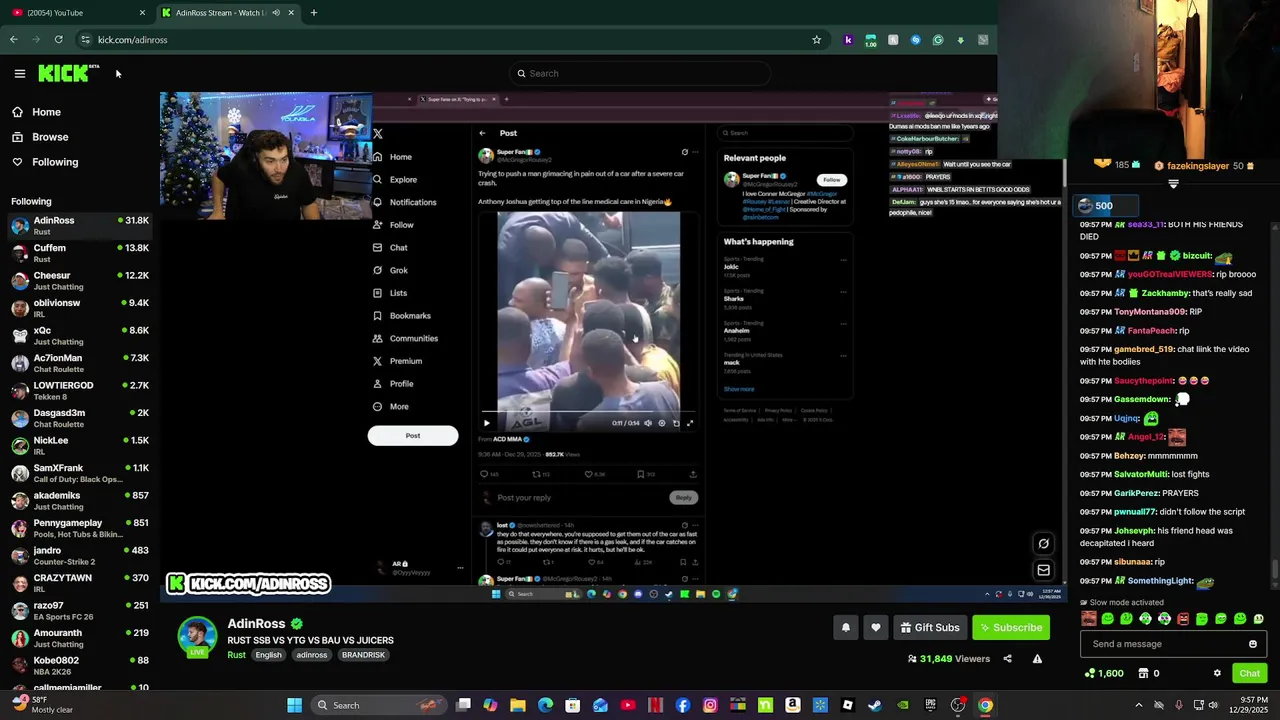
Task: Open the Kick sidebar hamburger menu
Action: (19, 73)
